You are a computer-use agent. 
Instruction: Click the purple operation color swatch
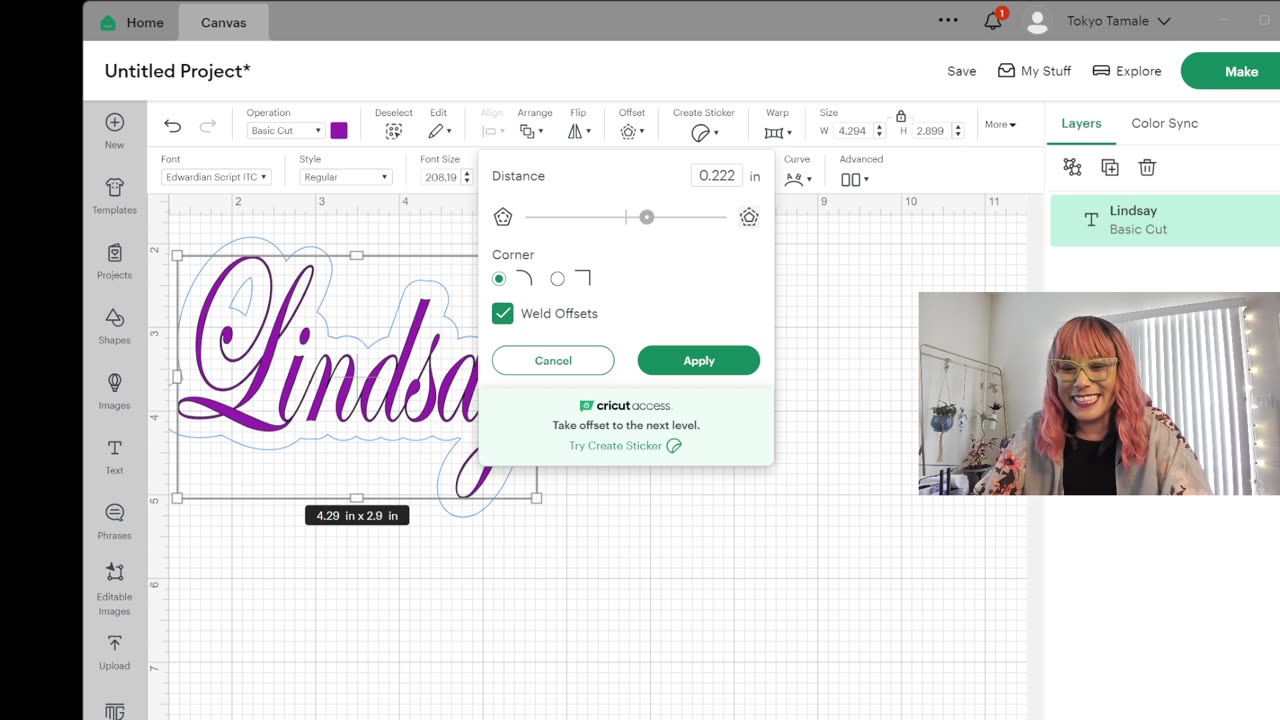coord(339,130)
